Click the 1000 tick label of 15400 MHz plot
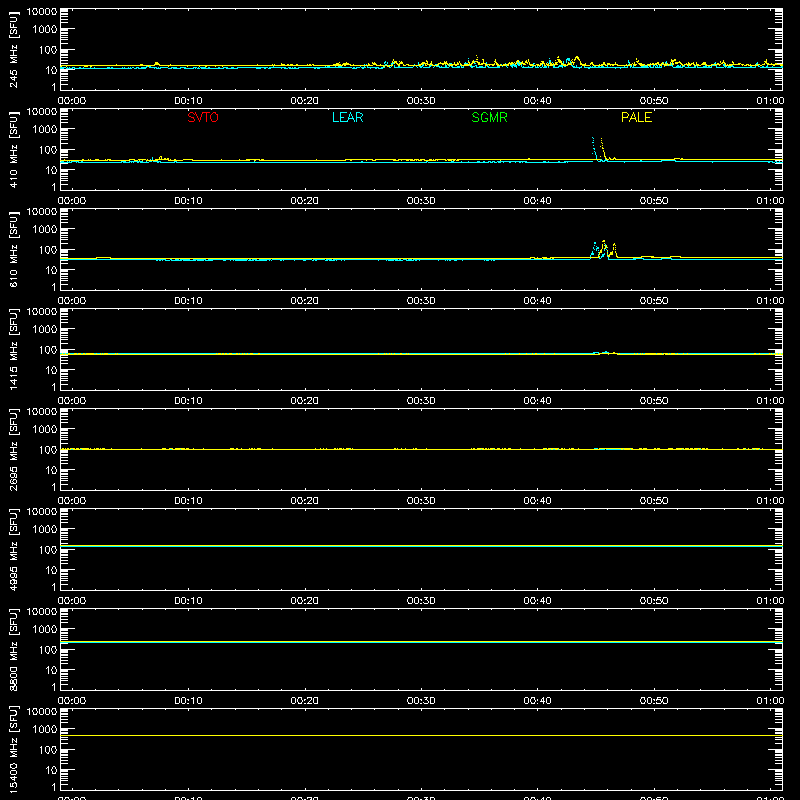The height and width of the screenshot is (800, 800). [45, 730]
